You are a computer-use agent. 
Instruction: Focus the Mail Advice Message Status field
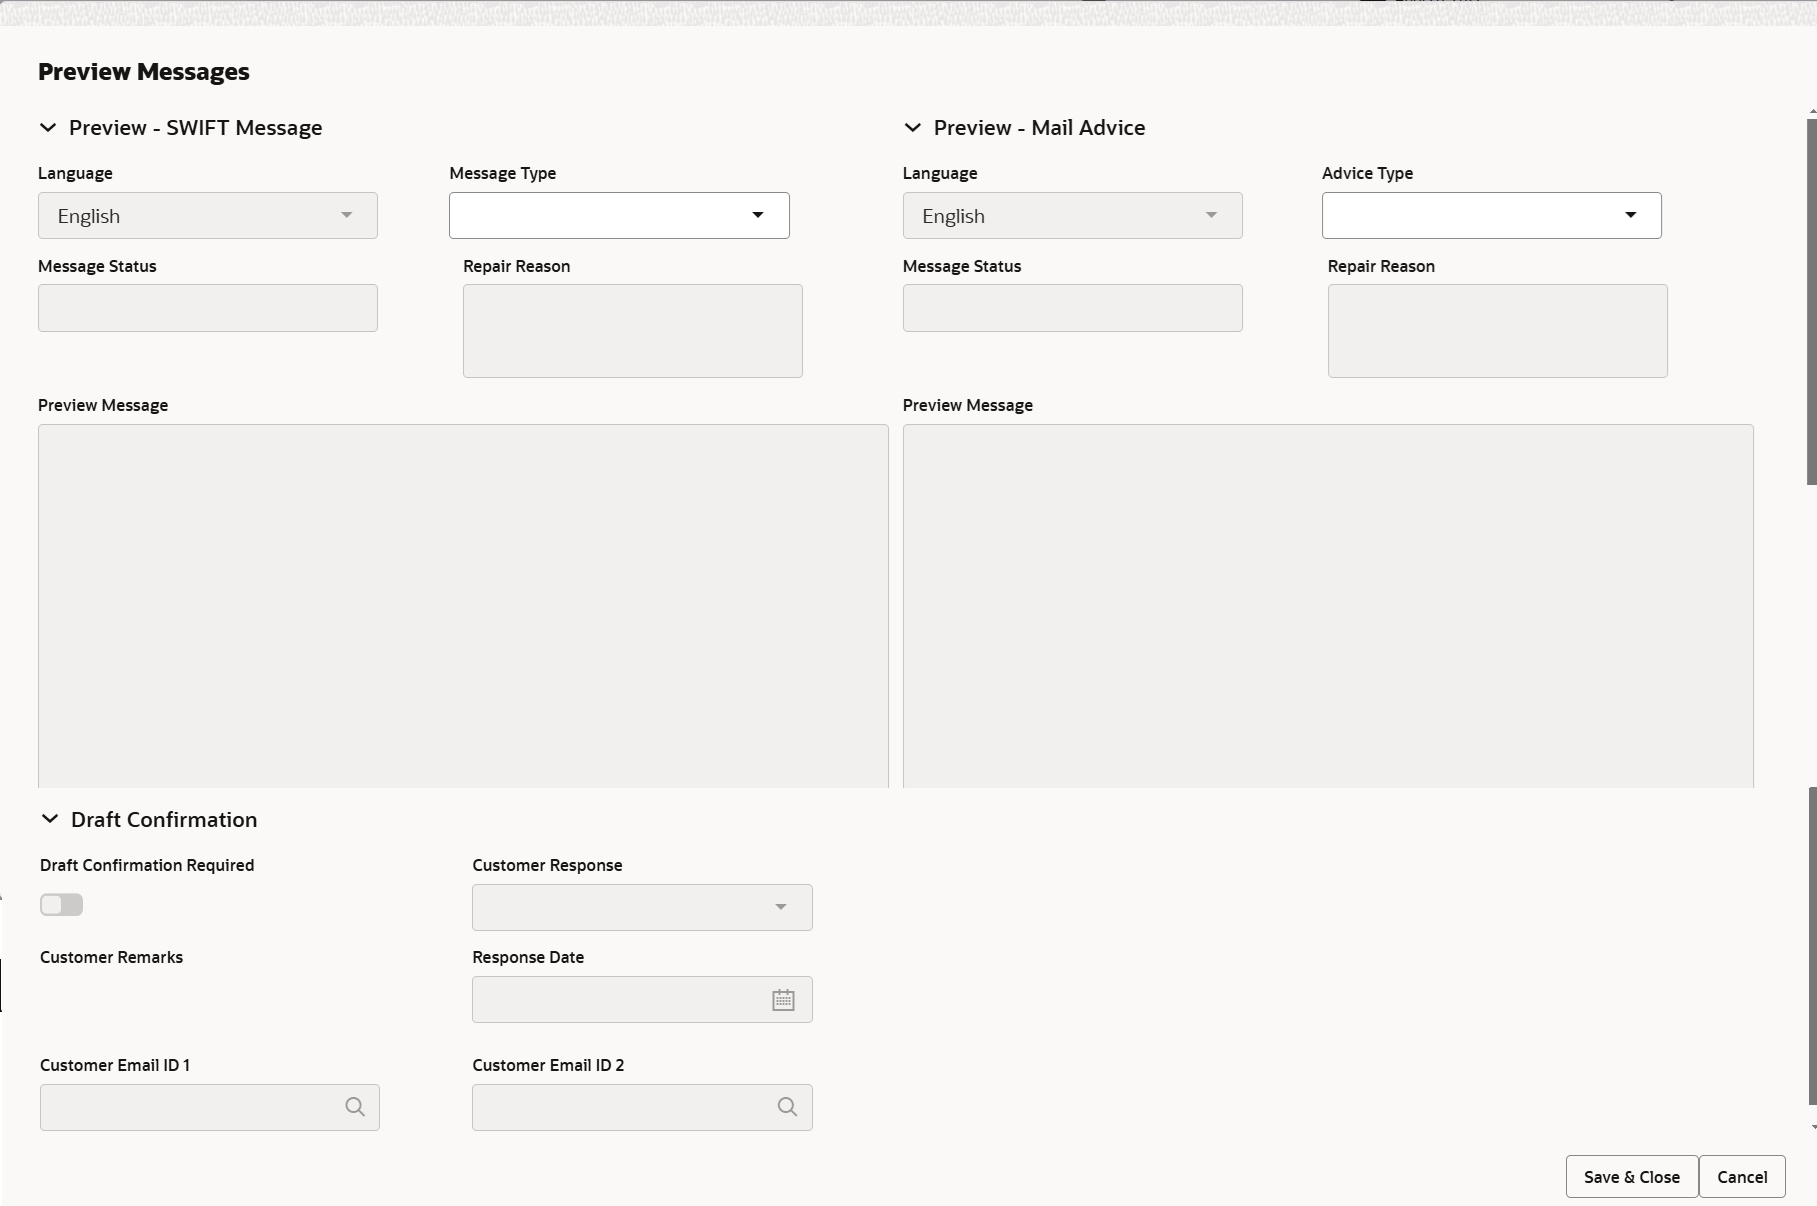coord(1072,308)
